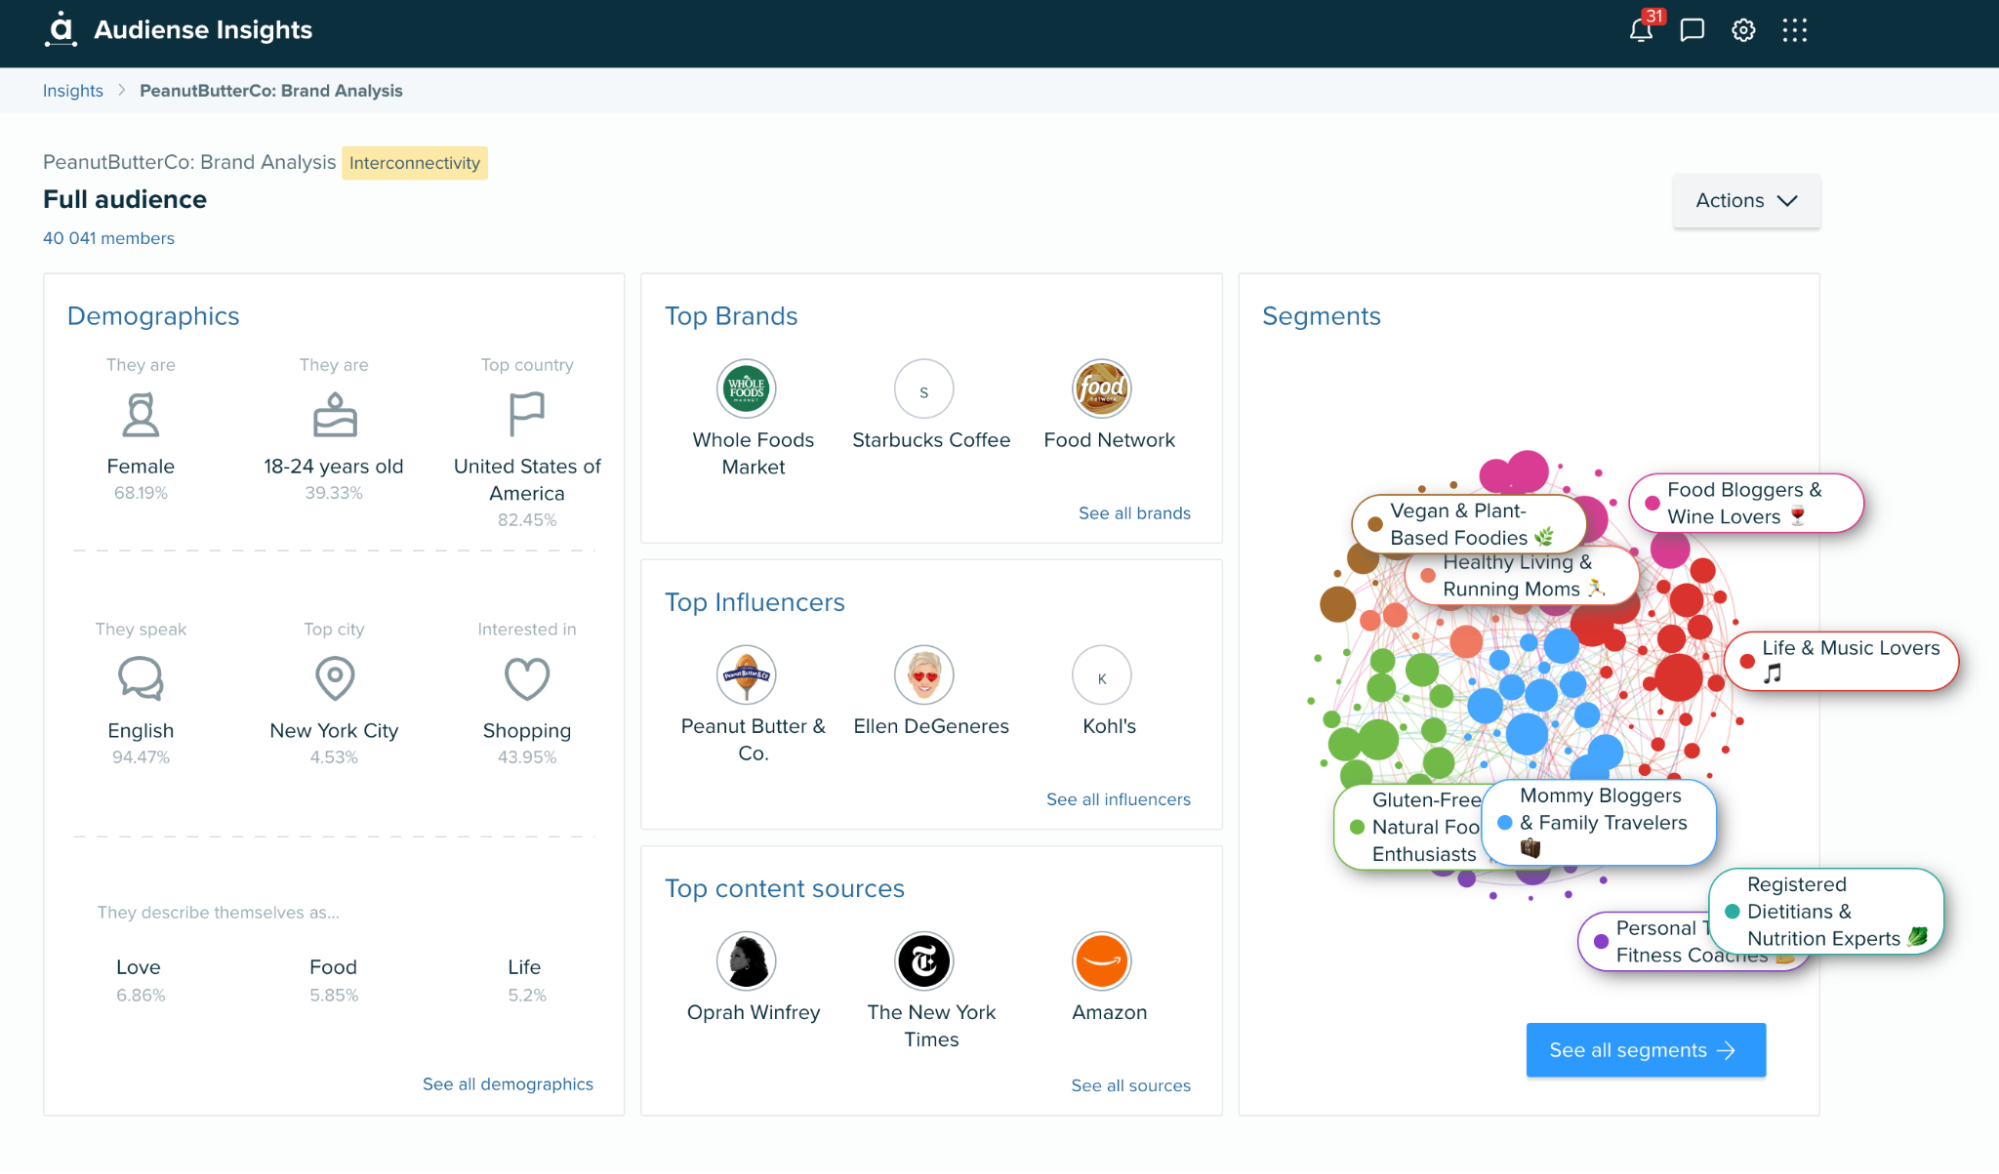Navigate to Insights breadcrumb link
Image resolution: width=1999 pixels, height=1174 pixels.
73,91
